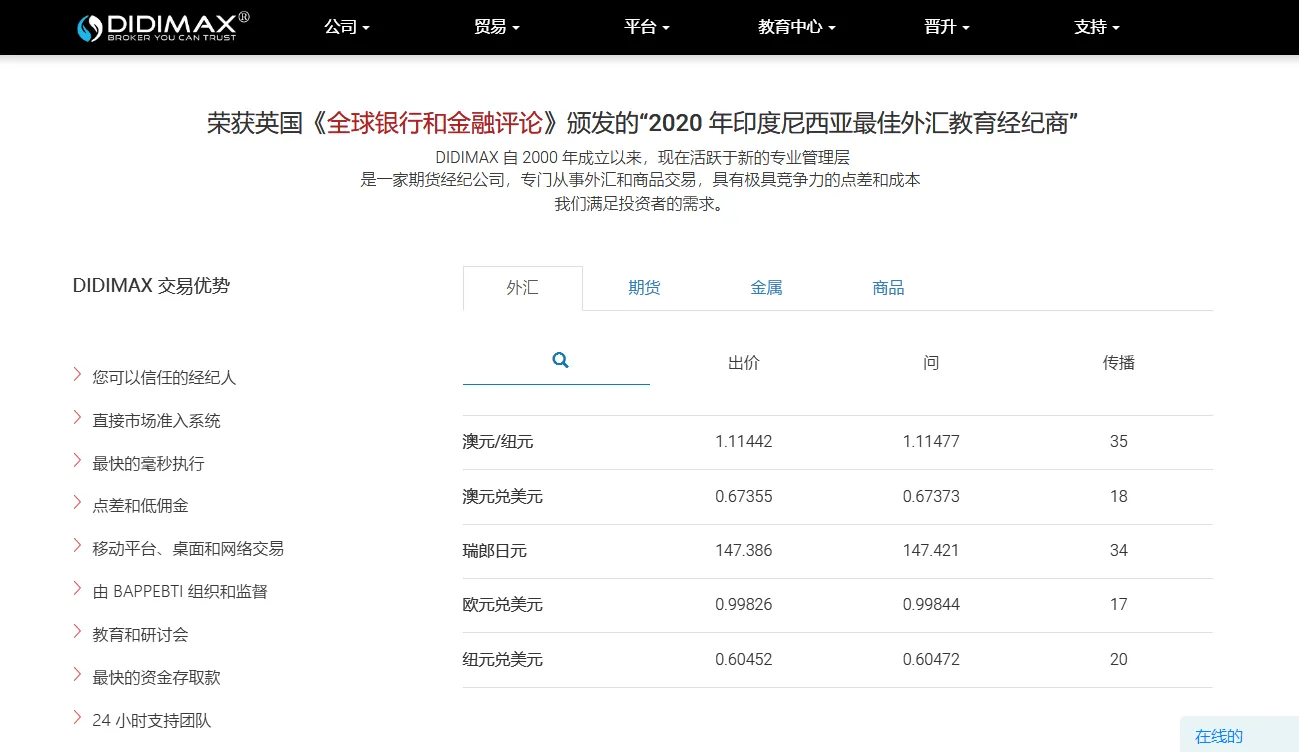Click 由 BAPPEBTI 组织和监督 item

(x=180, y=591)
